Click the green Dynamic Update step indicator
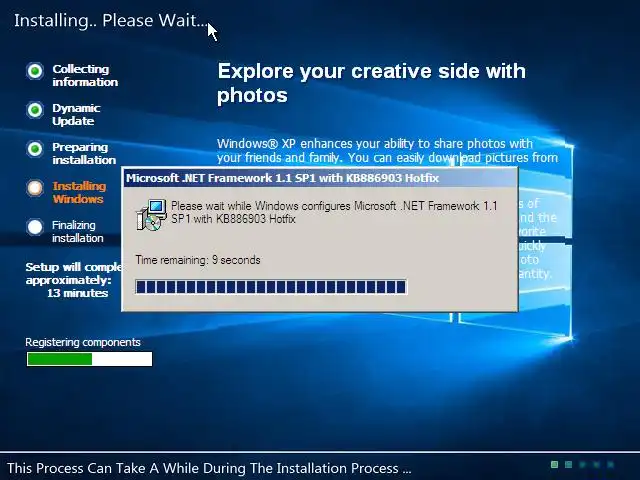Image resolution: width=640 pixels, height=480 pixels. (35, 110)
